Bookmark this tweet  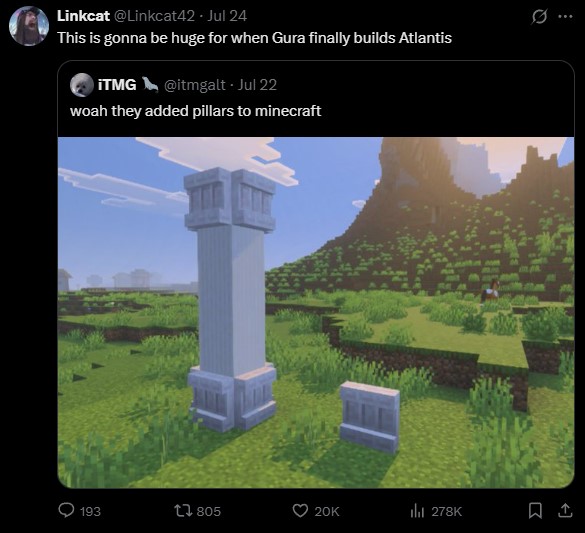(535, 511)
